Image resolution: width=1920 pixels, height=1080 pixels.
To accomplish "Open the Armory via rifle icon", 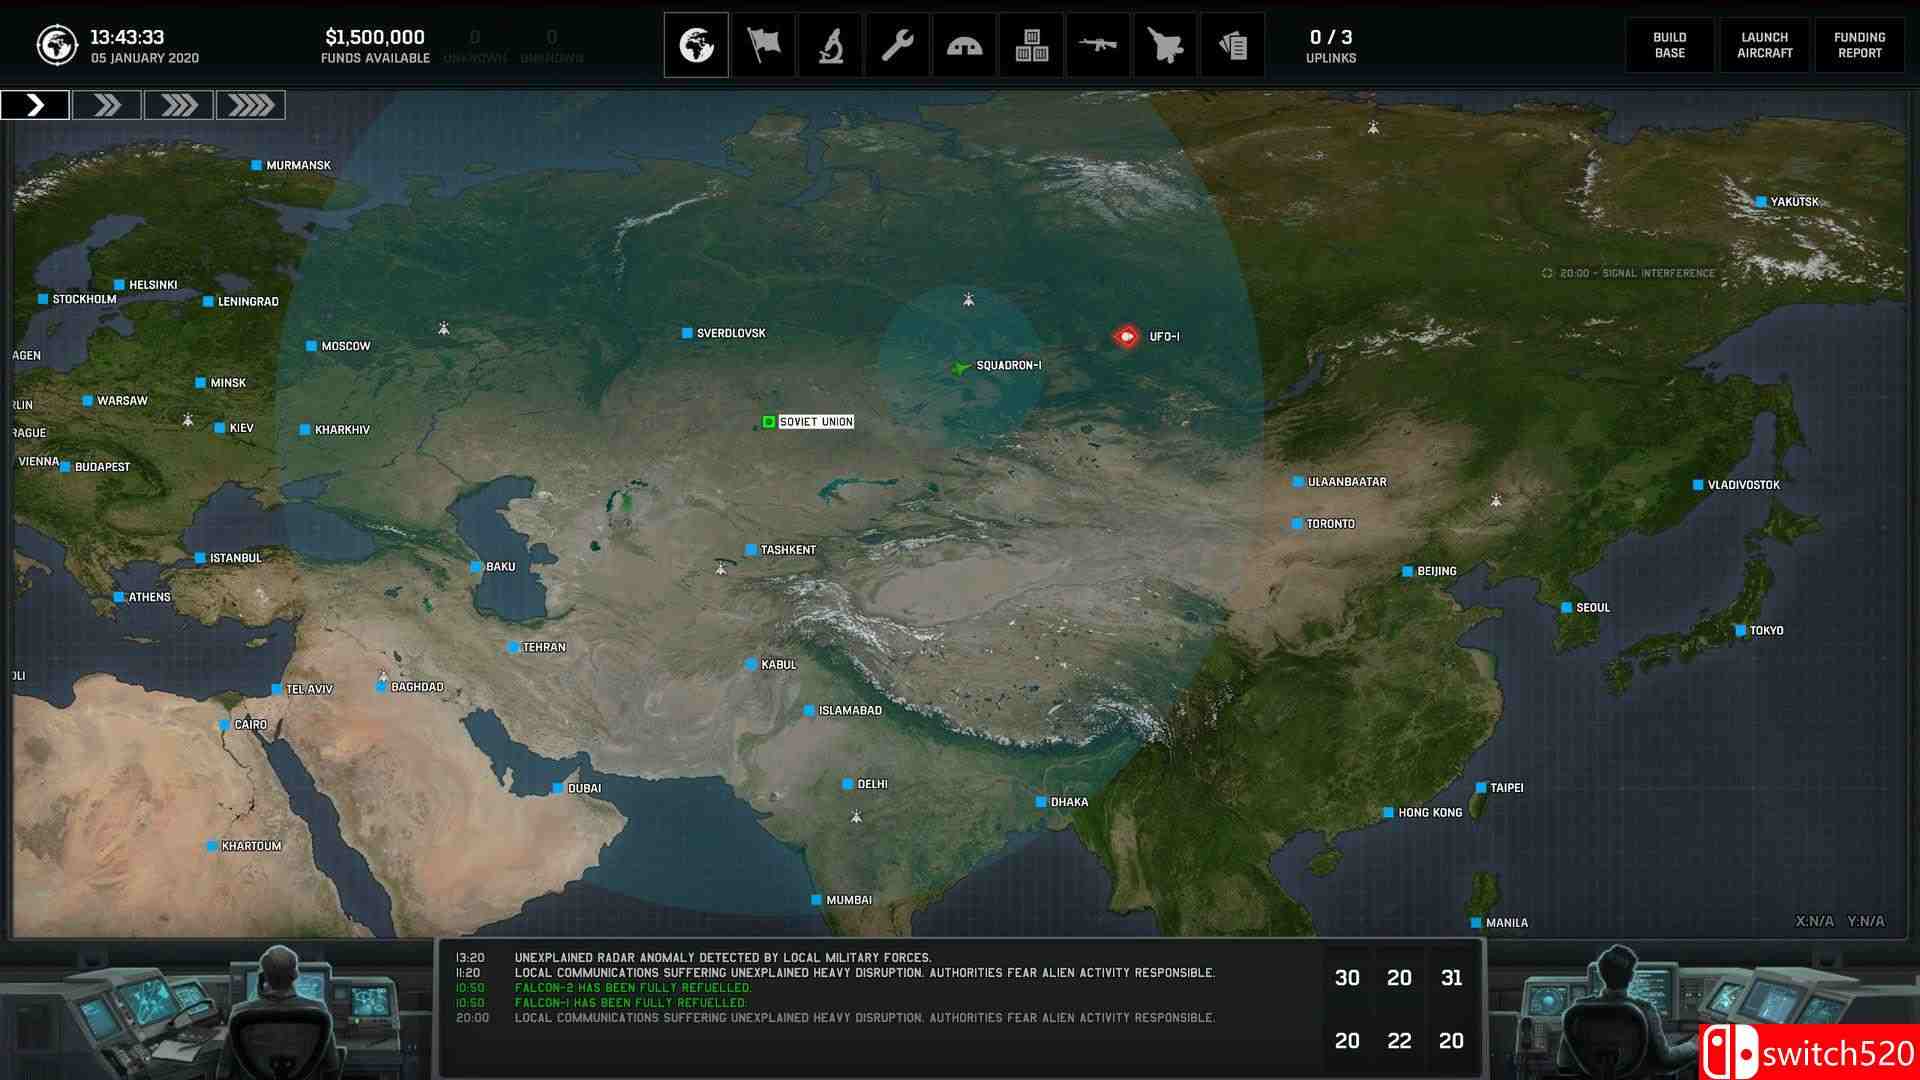I will (x=1097, y=44).
